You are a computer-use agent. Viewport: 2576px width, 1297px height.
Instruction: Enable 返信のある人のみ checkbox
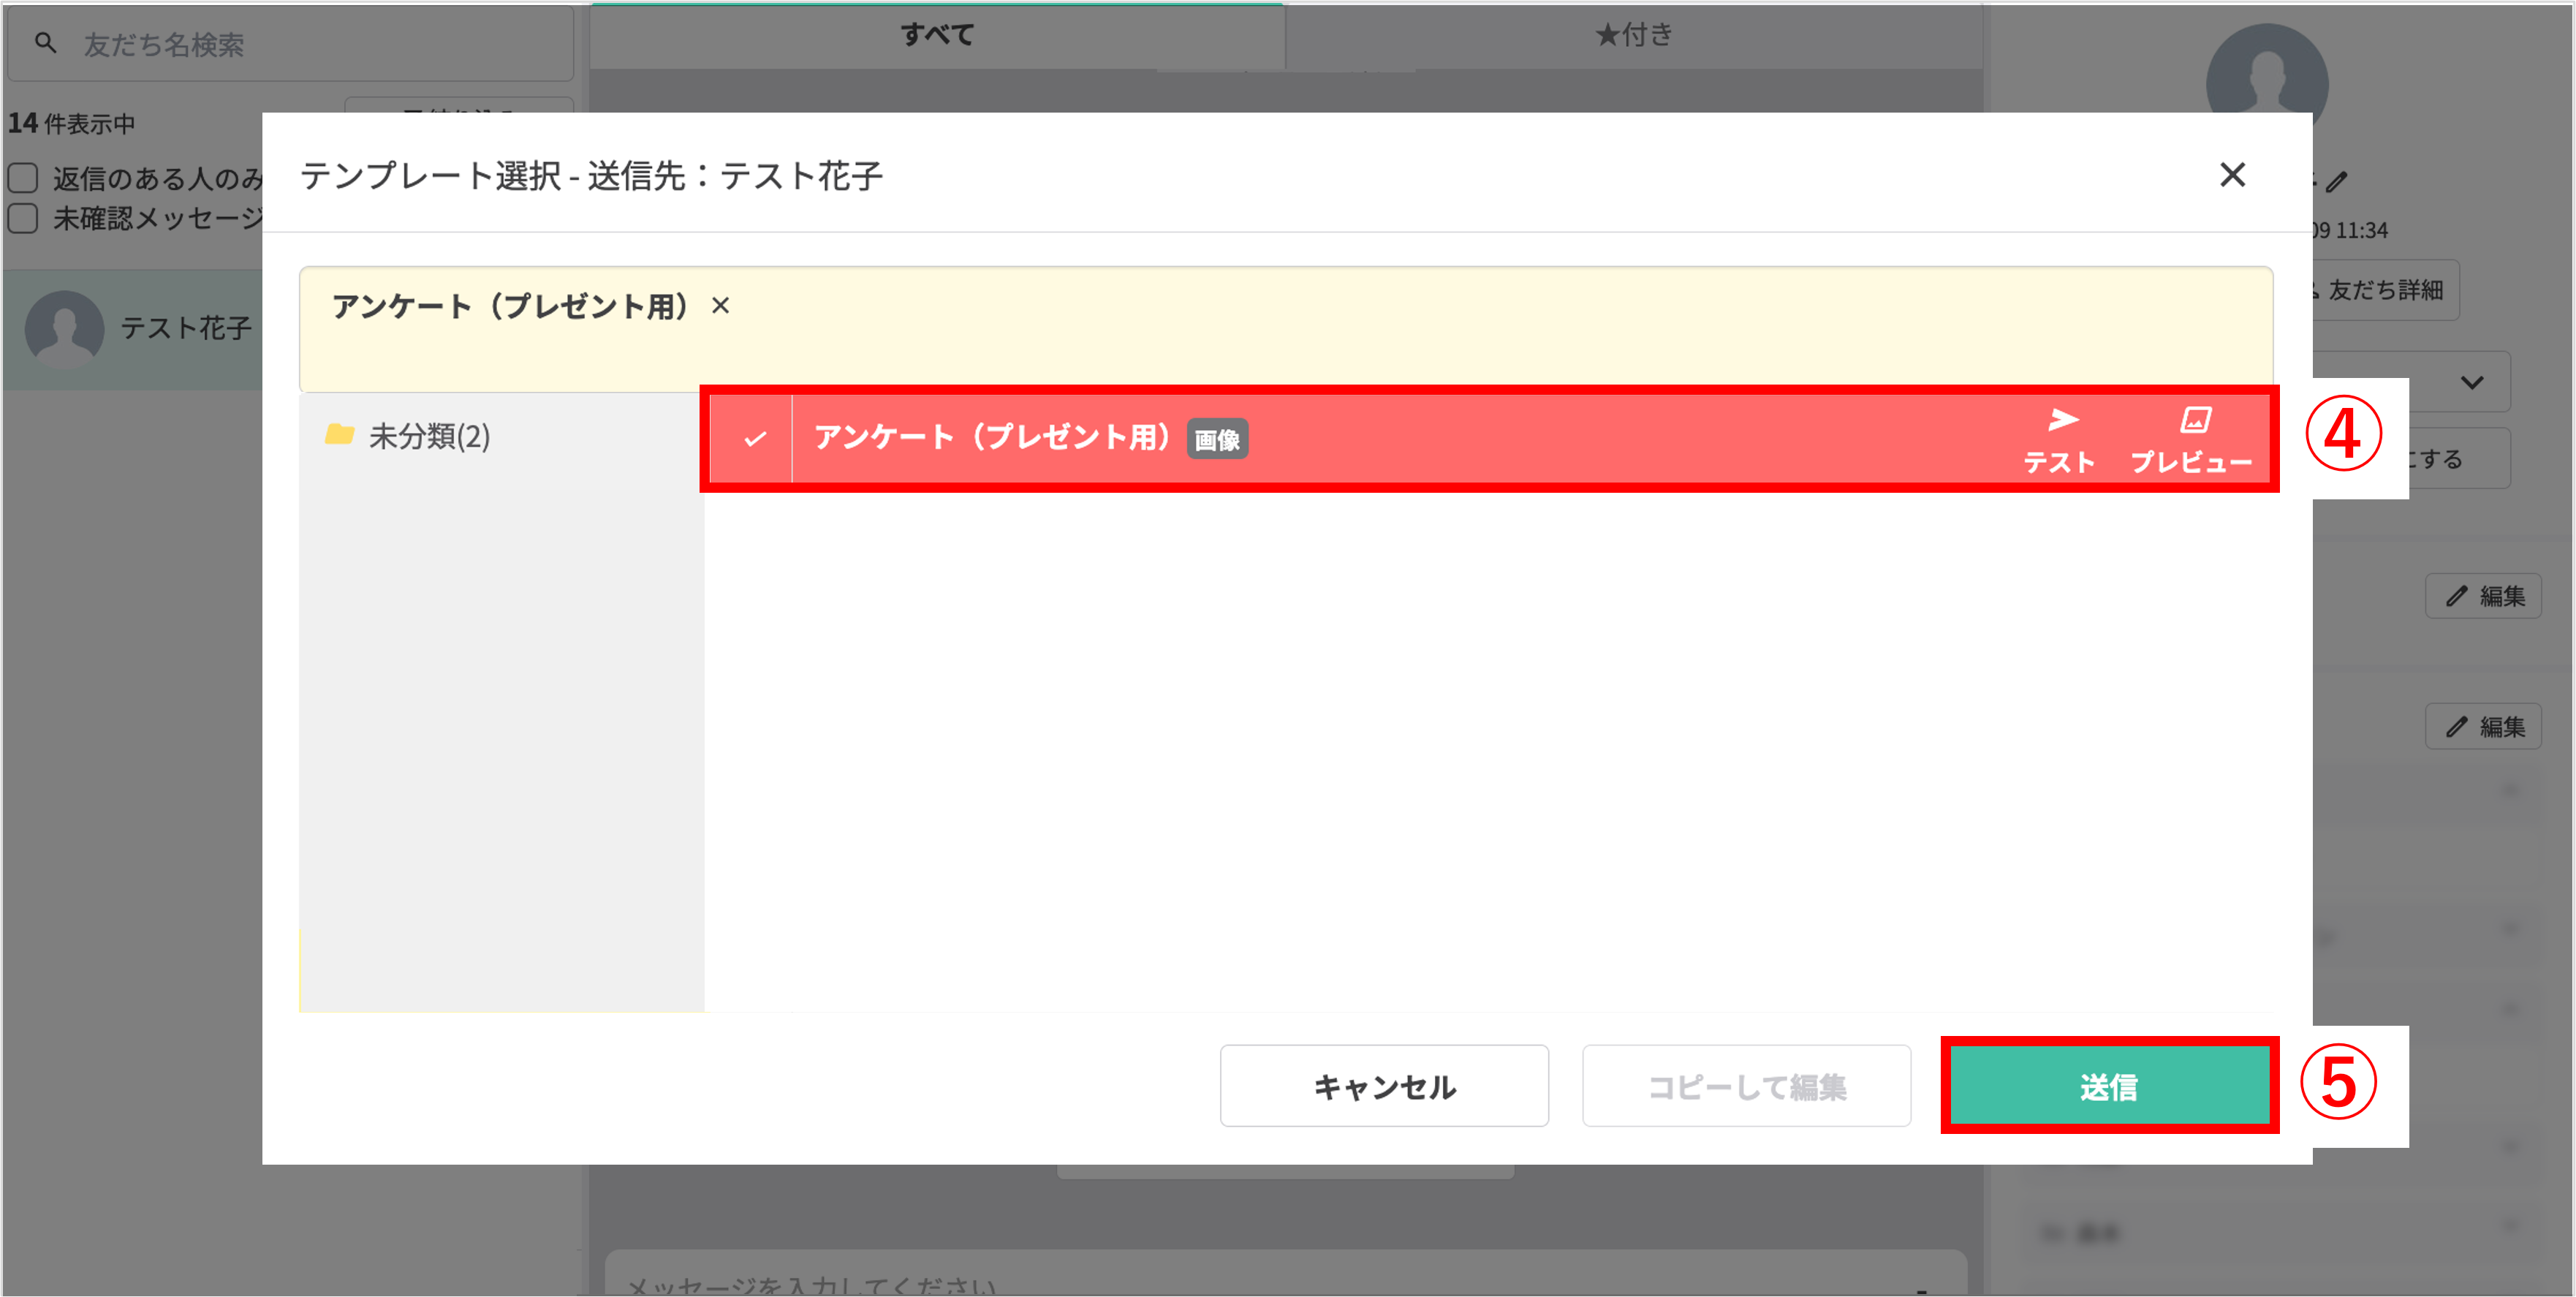point(23,178)
